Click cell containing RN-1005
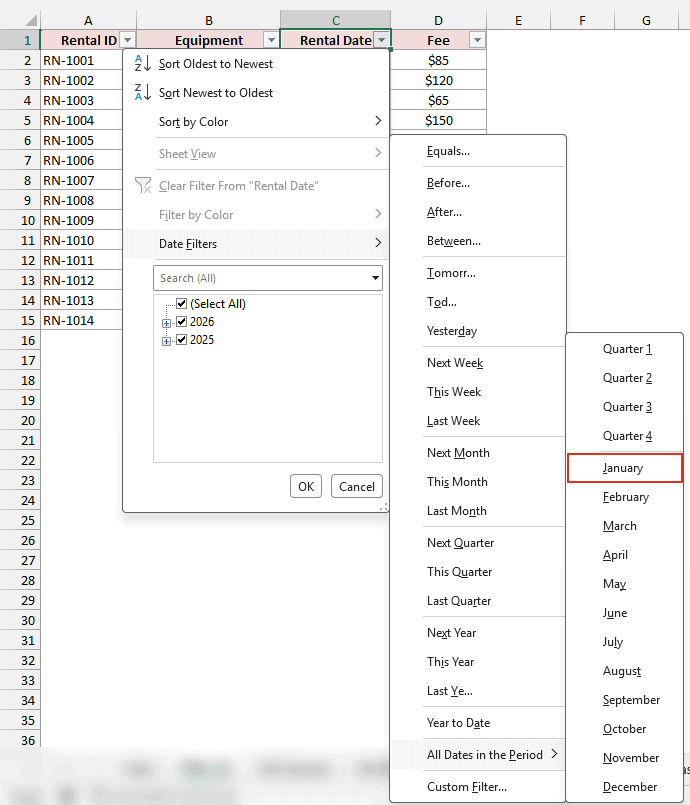The image size is (690, 805). 82,141
